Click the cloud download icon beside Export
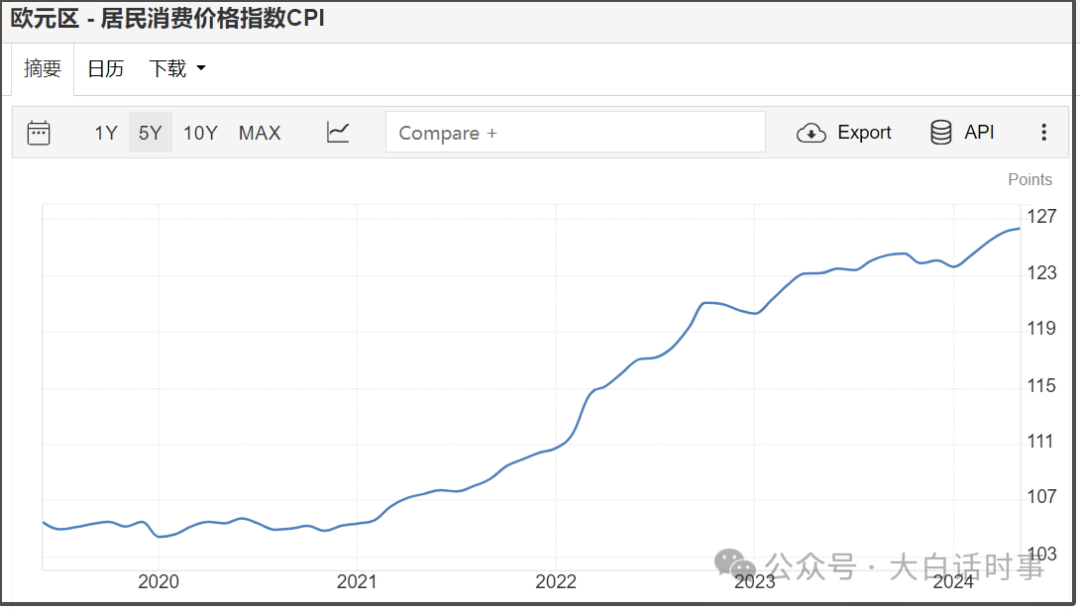This screenshot has height=610, width=1080. tap(811, 133)
